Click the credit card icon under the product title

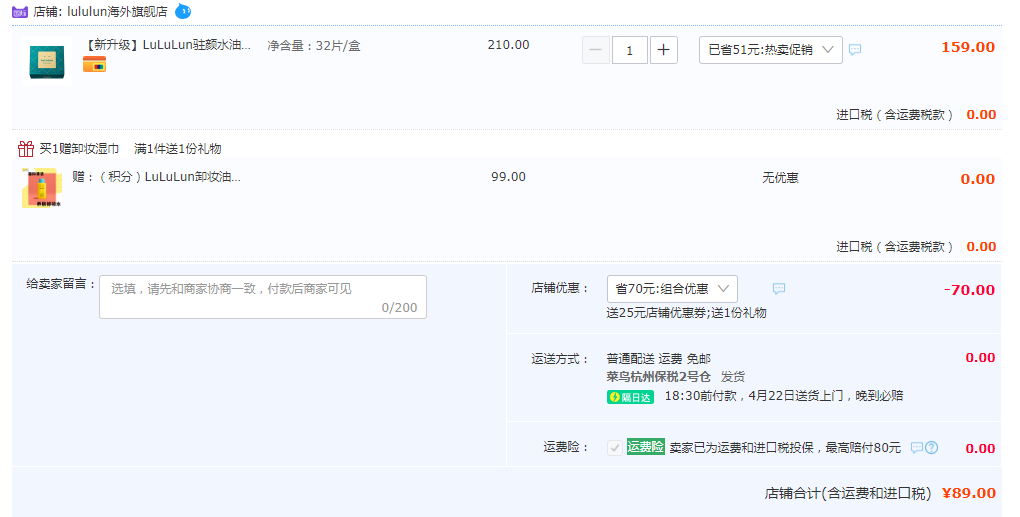click(94, 64)
